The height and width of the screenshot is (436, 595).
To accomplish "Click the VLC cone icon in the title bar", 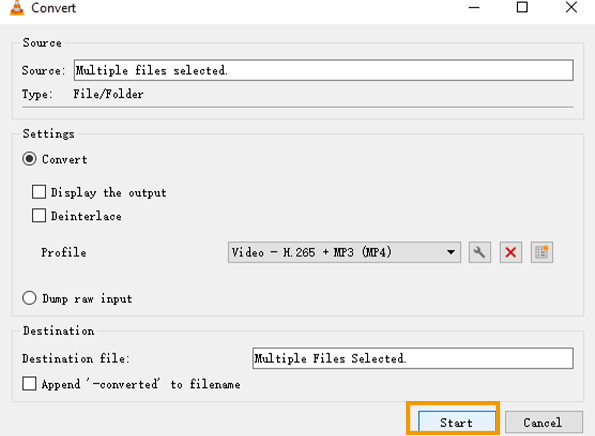I will click(x=17, y=8).
